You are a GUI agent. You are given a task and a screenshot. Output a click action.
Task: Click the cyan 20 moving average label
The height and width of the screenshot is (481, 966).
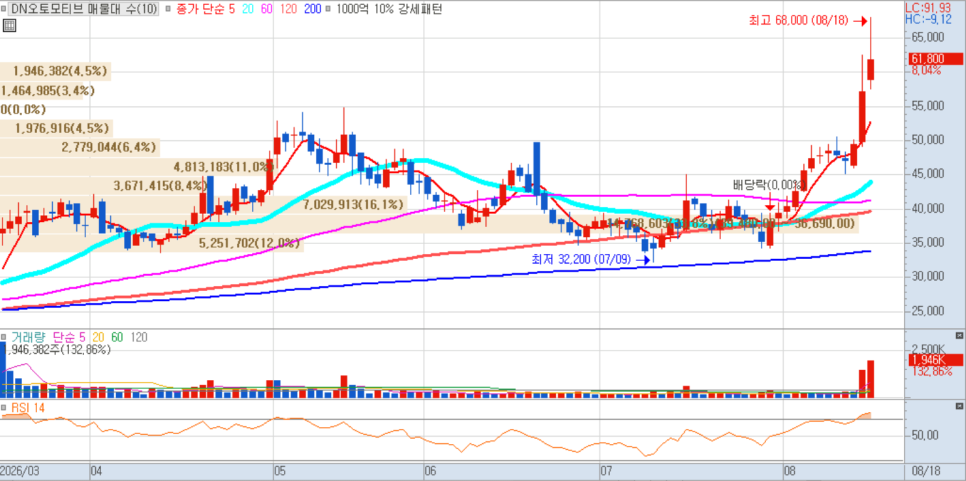click(246, 9)
